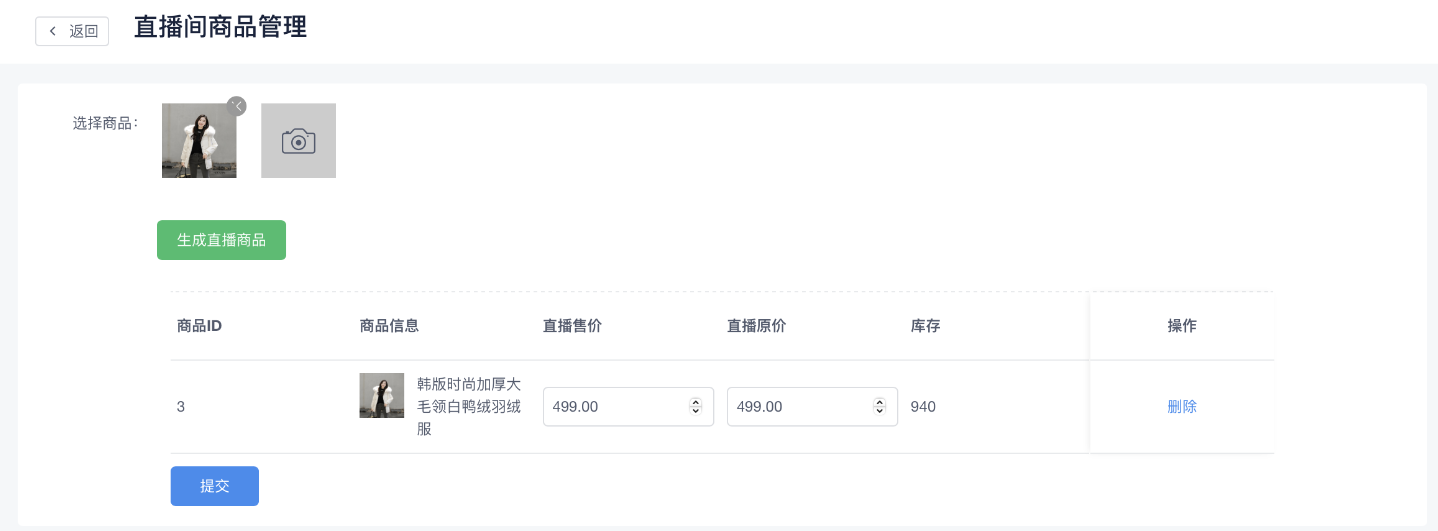Click the 商品信息 column header
The width and height of the screenshot is (1438, 531).
pos(389,326)
